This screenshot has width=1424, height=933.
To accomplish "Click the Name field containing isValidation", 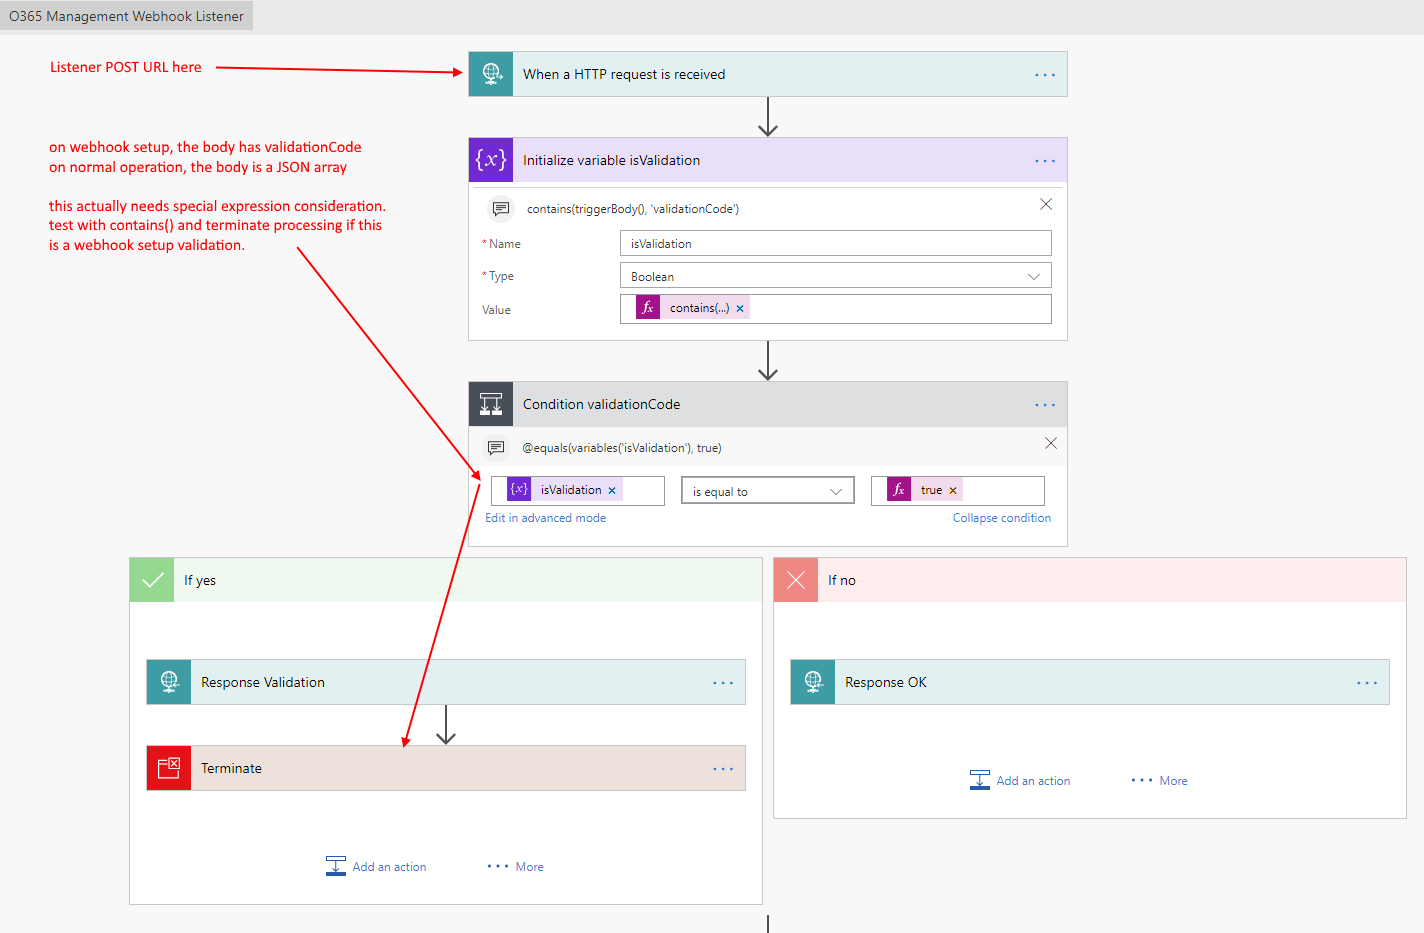I will tap(835, 244).
